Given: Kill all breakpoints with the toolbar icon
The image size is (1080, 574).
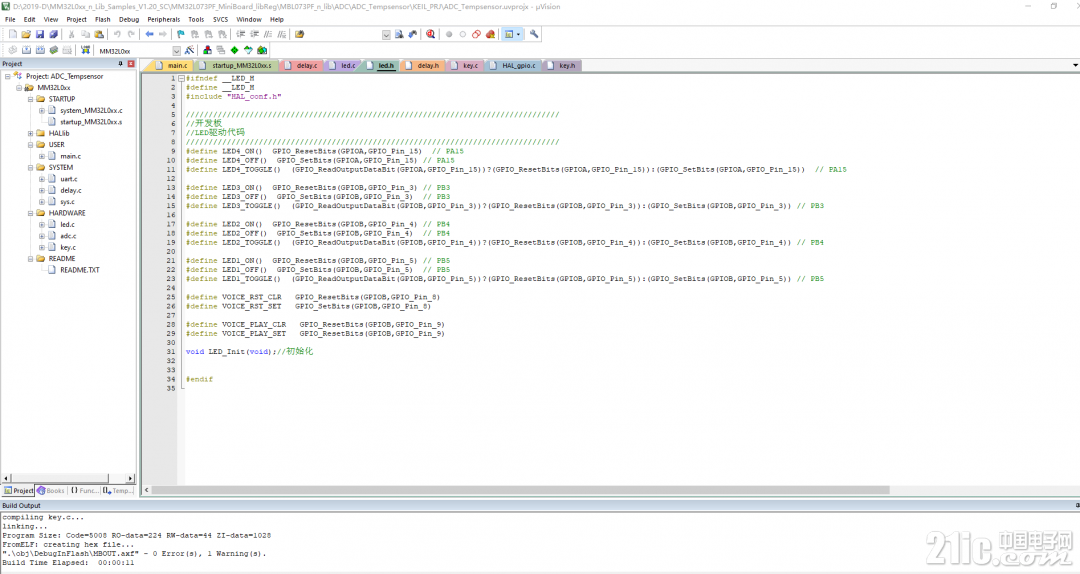Looking at the screenshot, I should (490, 34).
